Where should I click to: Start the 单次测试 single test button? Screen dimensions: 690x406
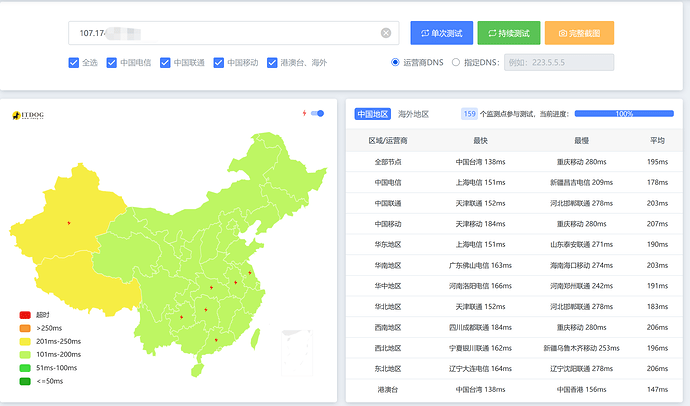tap(442, 33)
